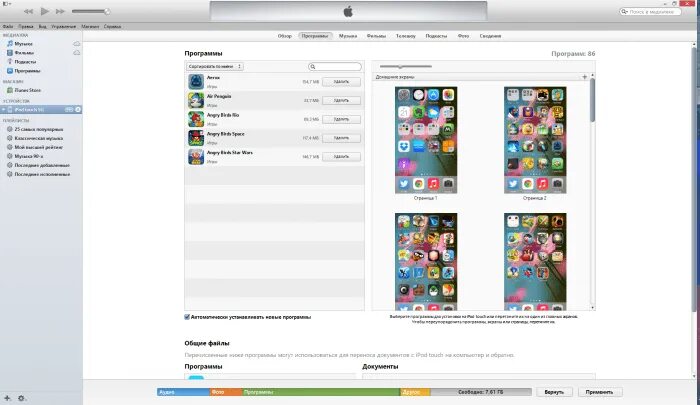Click the first app's icon in the list

click(196, 82)
